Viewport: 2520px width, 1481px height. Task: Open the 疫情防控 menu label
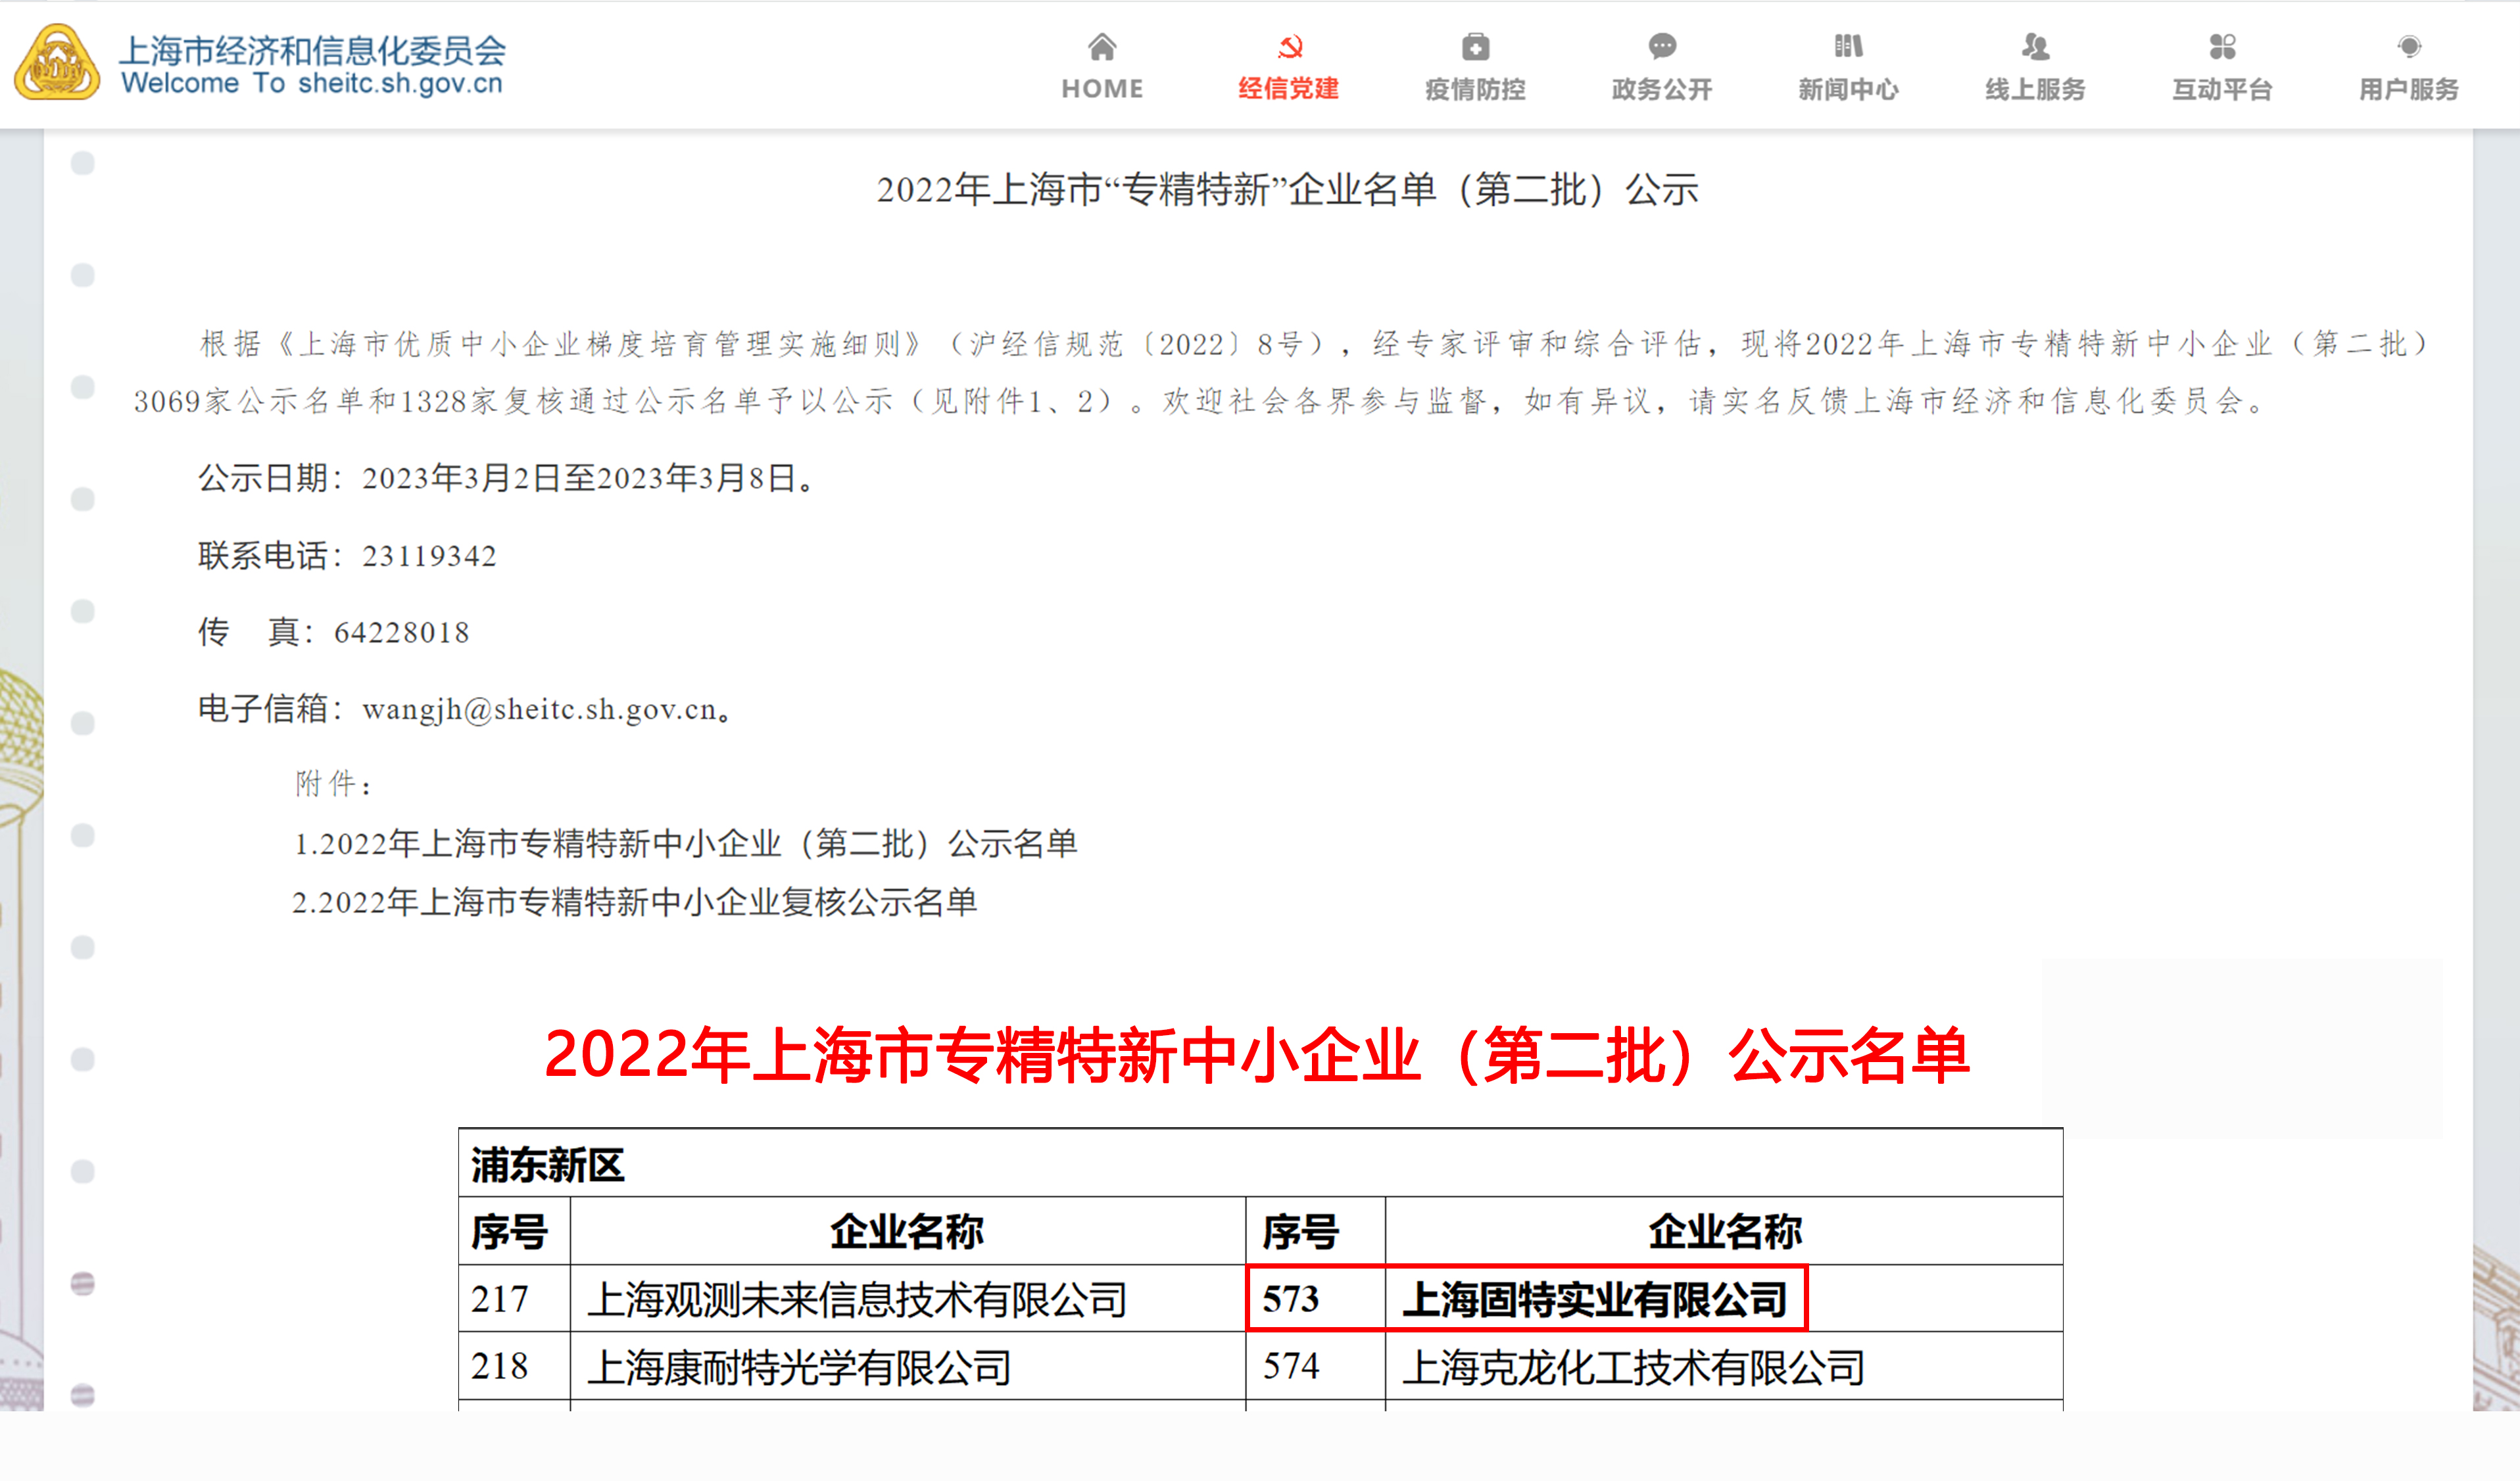click(x=1475, y=89)
